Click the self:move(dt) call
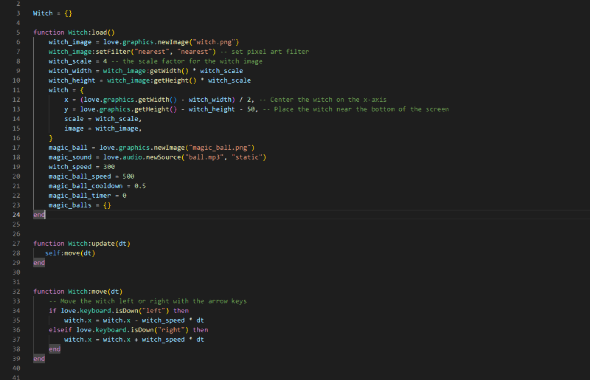The width and height of the screenshot is (590, 380). [x=70, y=254]
